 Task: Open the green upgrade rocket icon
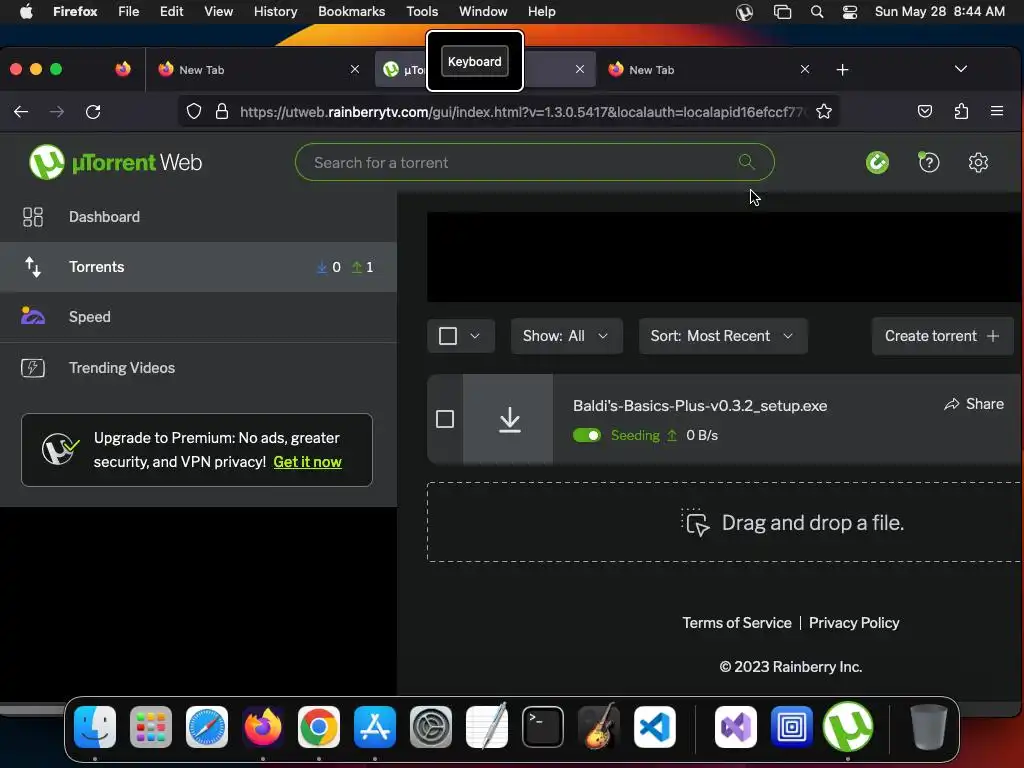point(877,162)
